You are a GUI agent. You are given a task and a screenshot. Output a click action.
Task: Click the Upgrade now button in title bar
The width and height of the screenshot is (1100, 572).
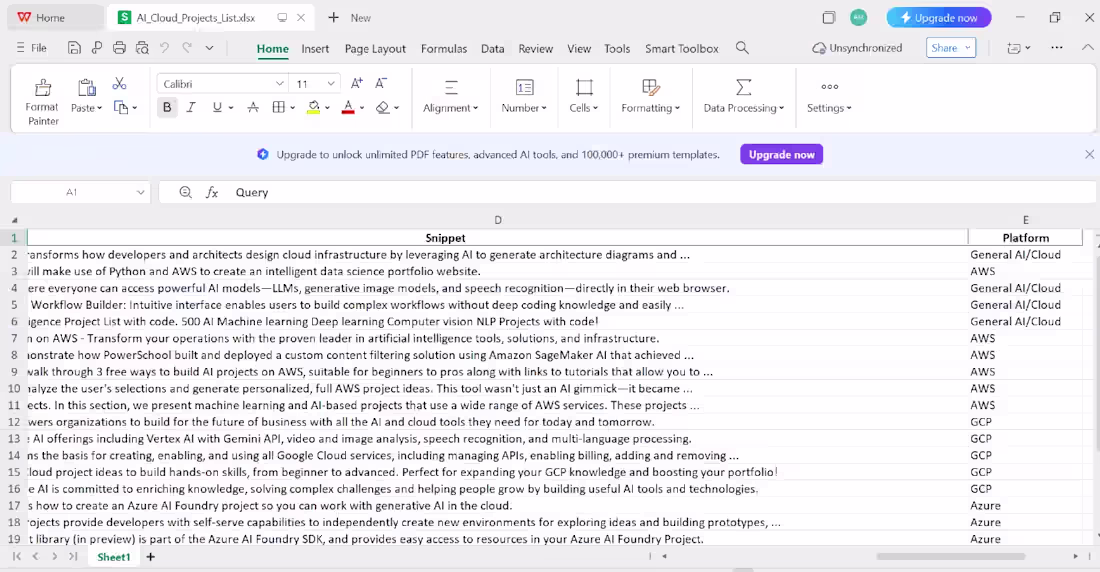939,18
